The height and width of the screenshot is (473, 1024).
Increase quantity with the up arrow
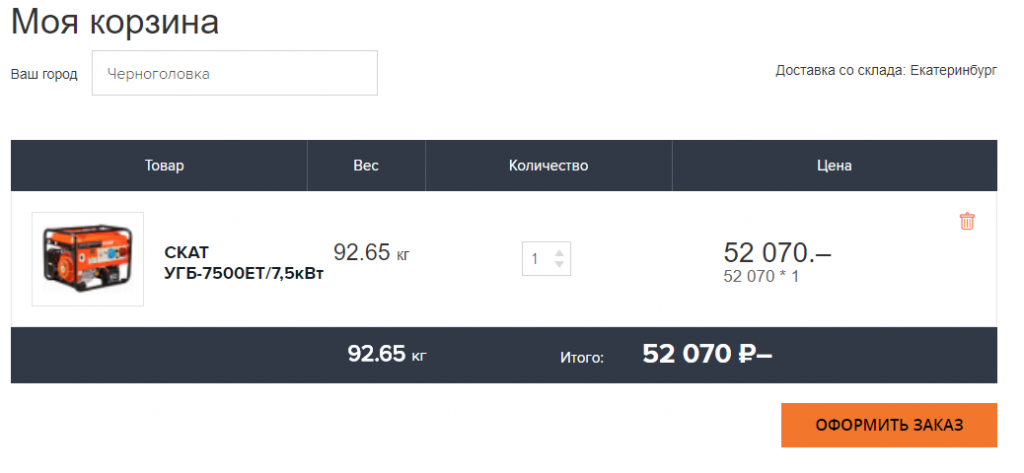pos(559,252)
